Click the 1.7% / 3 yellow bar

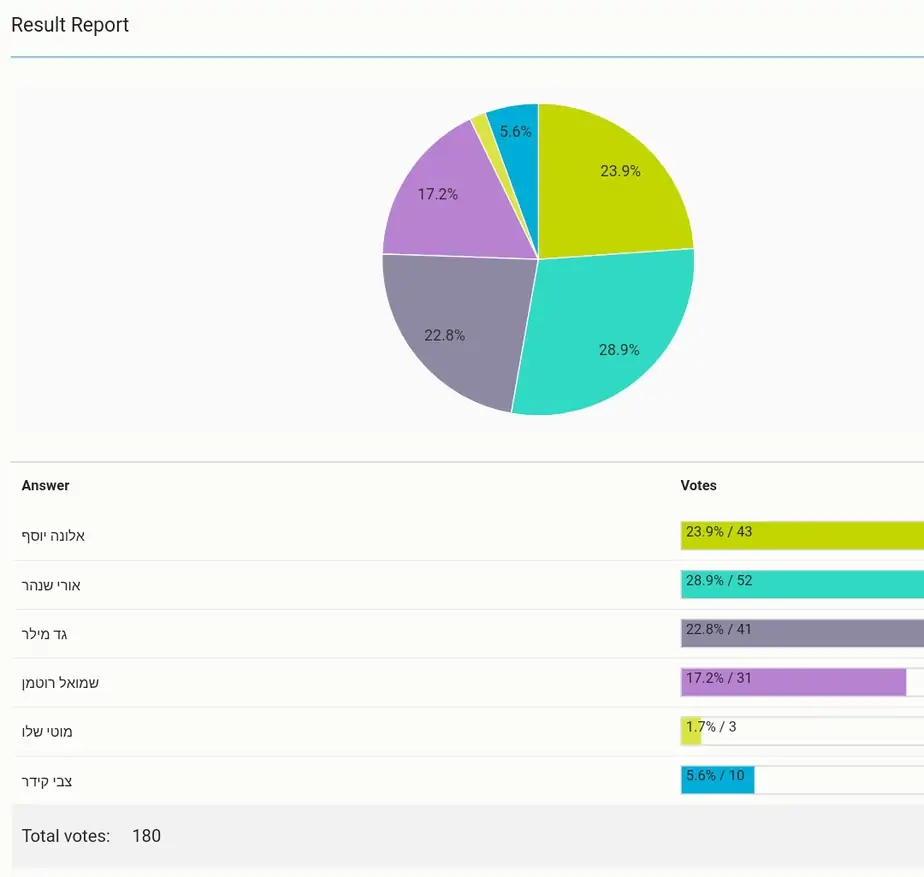point(691,731)
